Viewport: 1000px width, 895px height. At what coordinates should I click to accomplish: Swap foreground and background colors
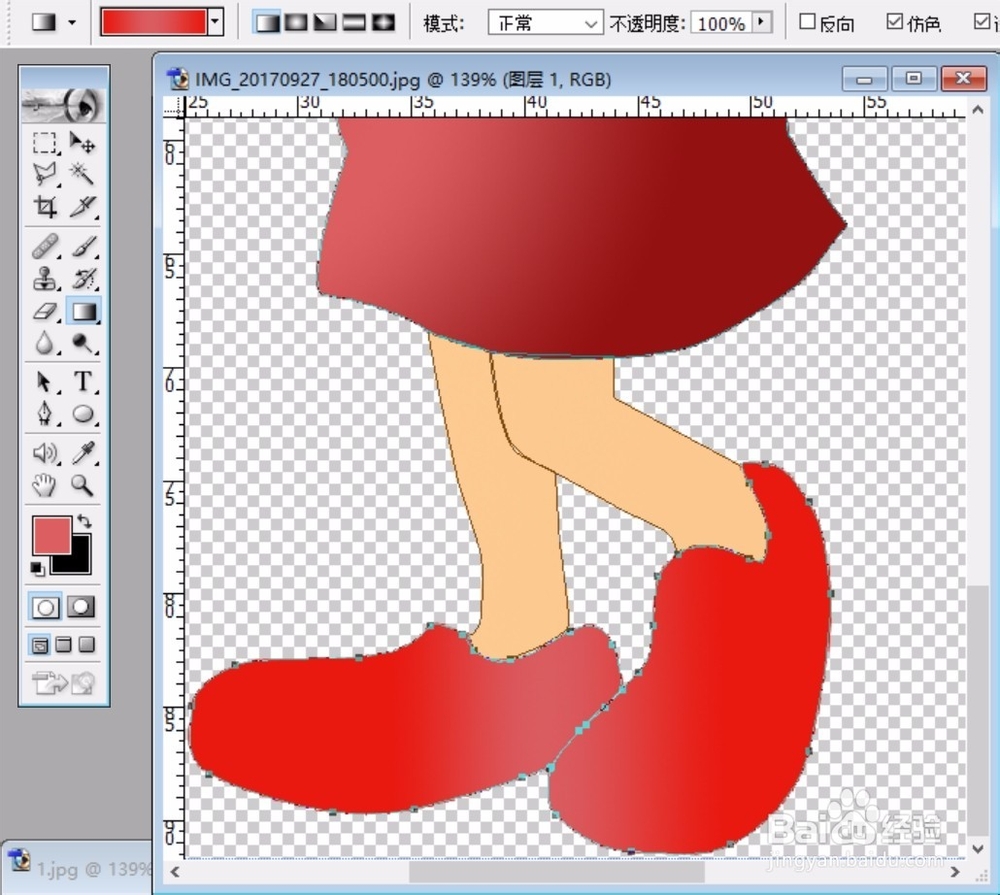point(84,521)
